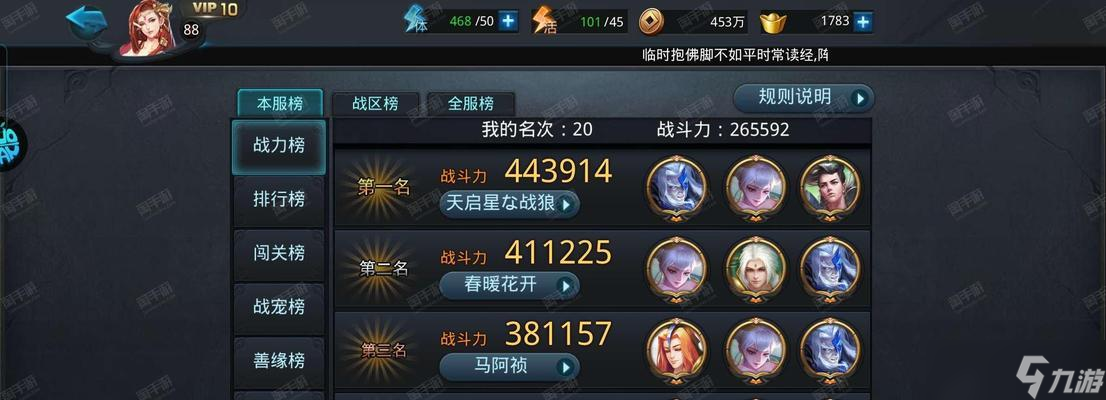Screen dimensions: 1106x400
Task: Switch to the 战区榜 tab
Action: pyautogui.click(x=375, y=104)
